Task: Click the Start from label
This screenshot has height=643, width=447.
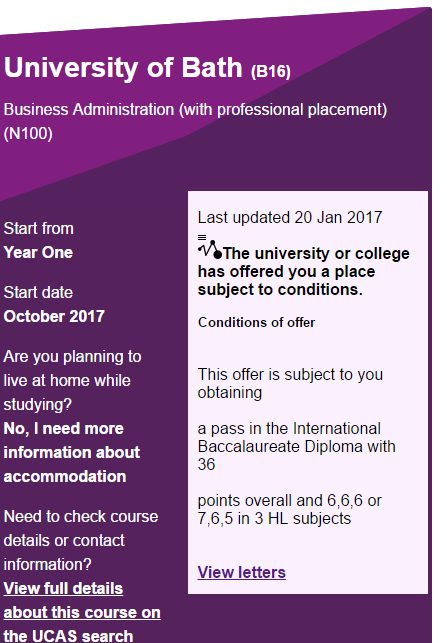Action: pyautogui.click(x=39, y=228)
